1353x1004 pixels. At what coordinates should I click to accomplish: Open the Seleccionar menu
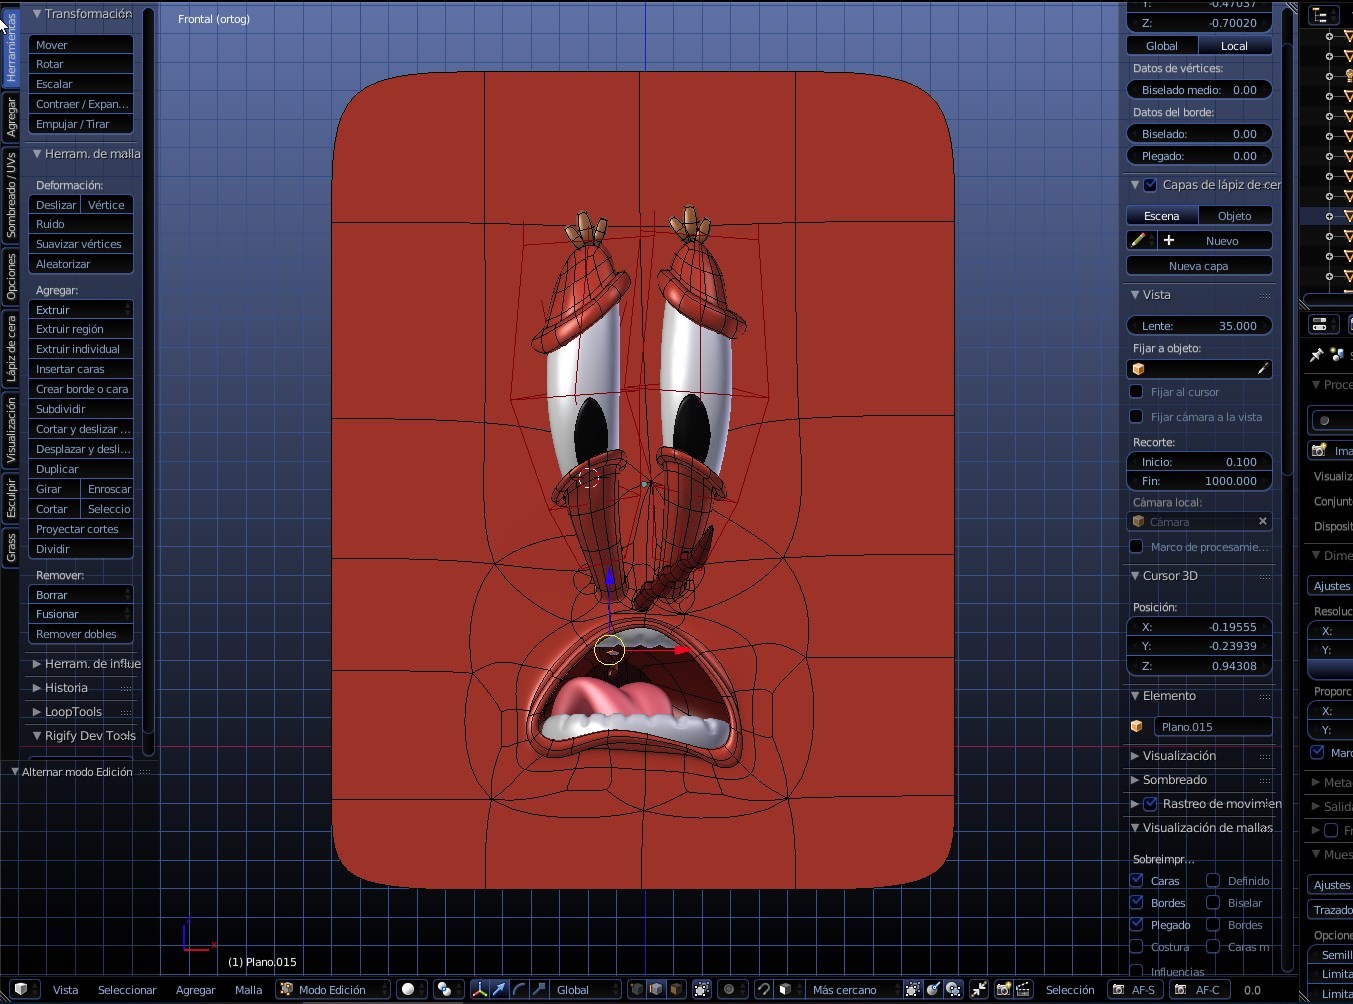127,989
